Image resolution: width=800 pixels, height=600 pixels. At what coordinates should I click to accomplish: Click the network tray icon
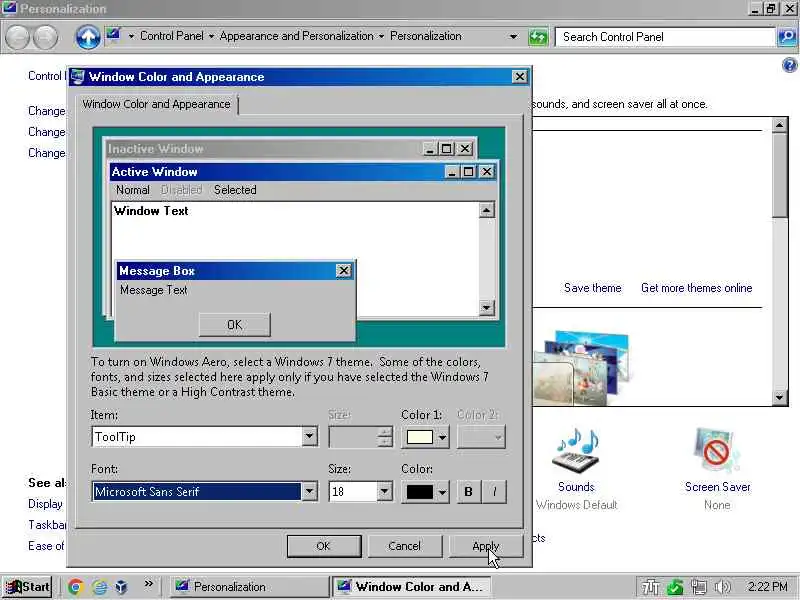click(698, 587)
